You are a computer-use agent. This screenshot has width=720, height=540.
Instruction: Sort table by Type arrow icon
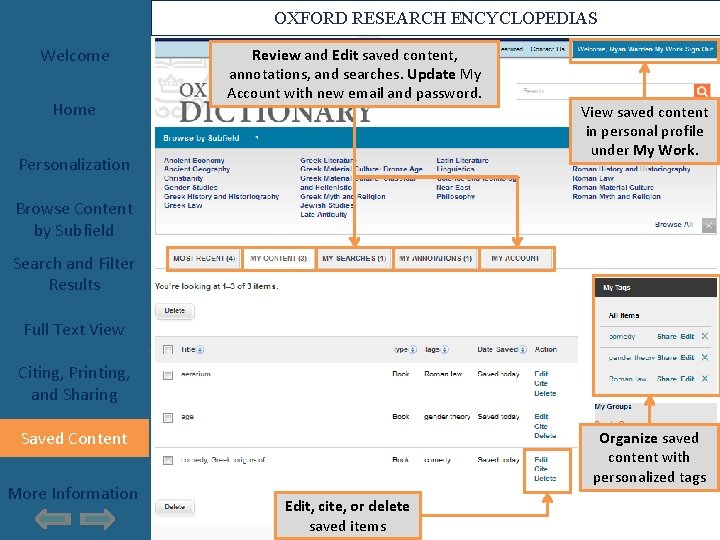[413, 350]
